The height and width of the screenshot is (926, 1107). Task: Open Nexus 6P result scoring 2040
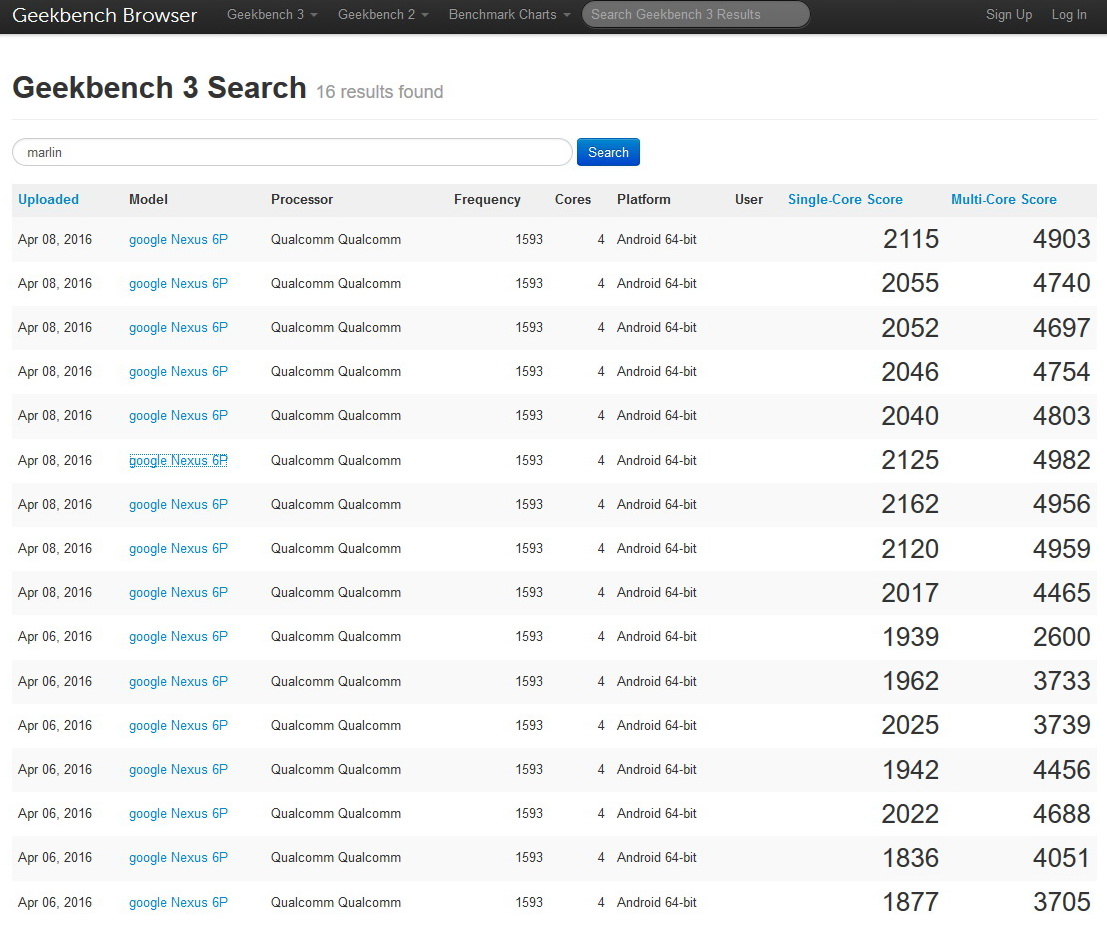coord(178,416)
